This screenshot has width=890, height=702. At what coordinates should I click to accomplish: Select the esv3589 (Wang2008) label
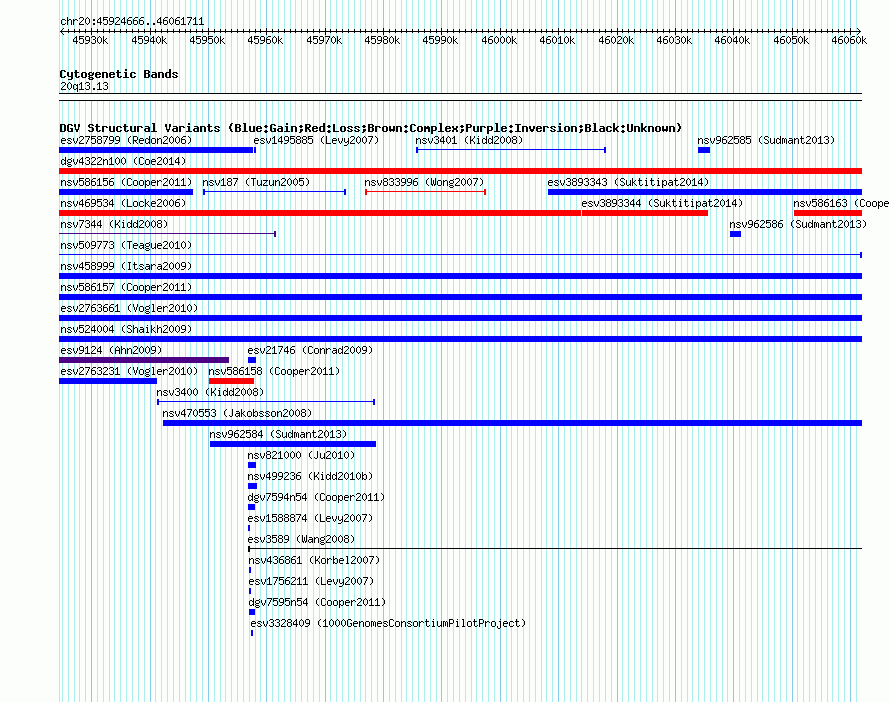[x=301, y=539]
